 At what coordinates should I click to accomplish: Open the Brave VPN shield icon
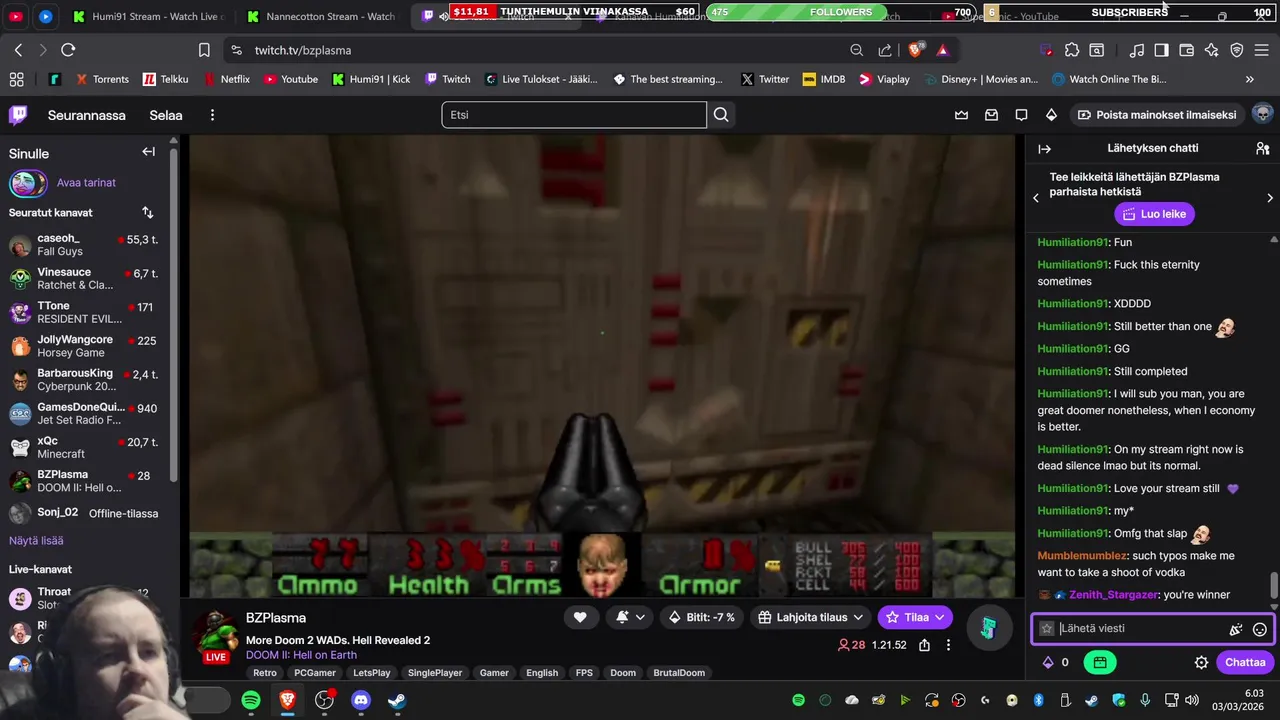1237,50
